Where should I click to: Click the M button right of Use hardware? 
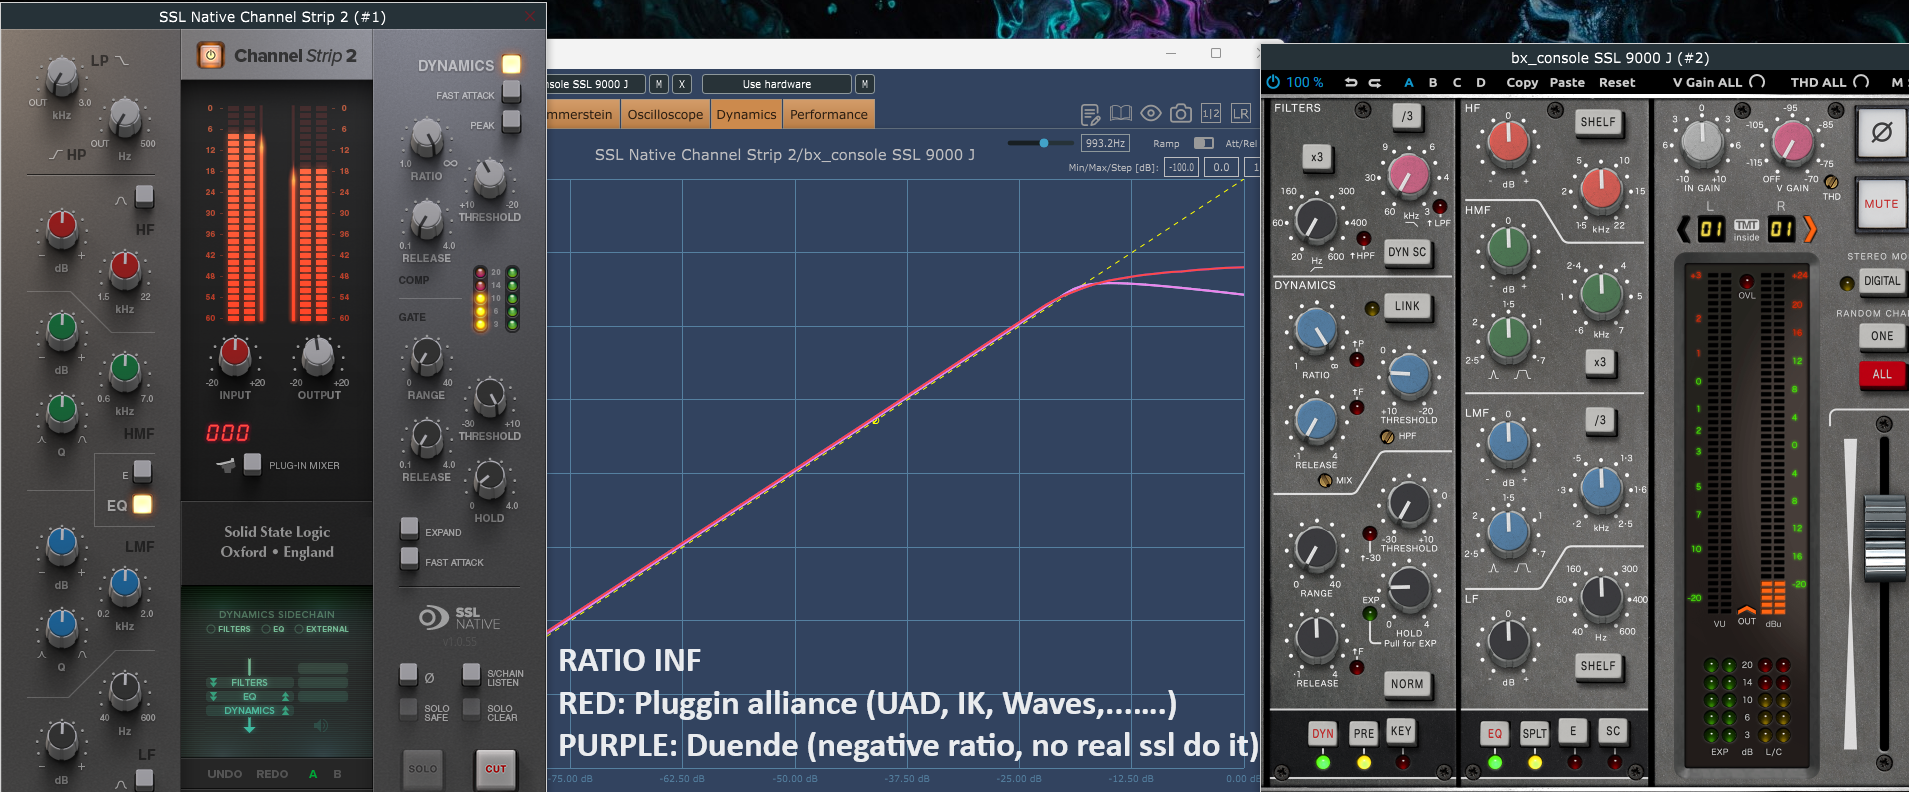coord(865,84)
